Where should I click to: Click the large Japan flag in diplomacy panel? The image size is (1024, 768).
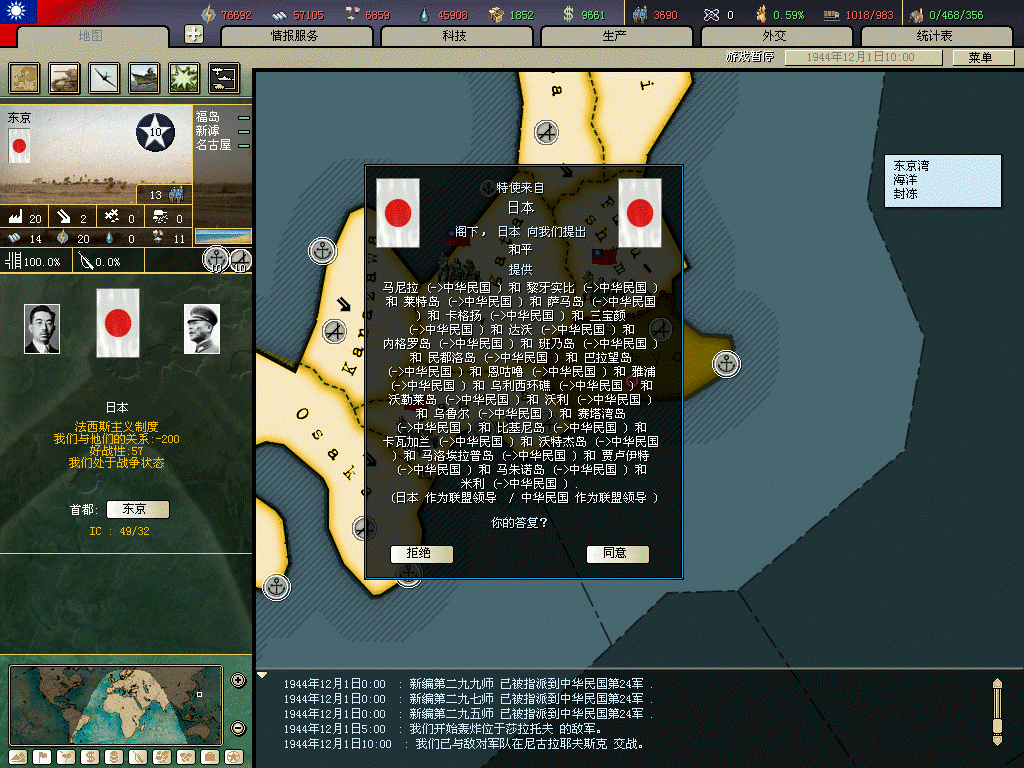coord(118,323)
